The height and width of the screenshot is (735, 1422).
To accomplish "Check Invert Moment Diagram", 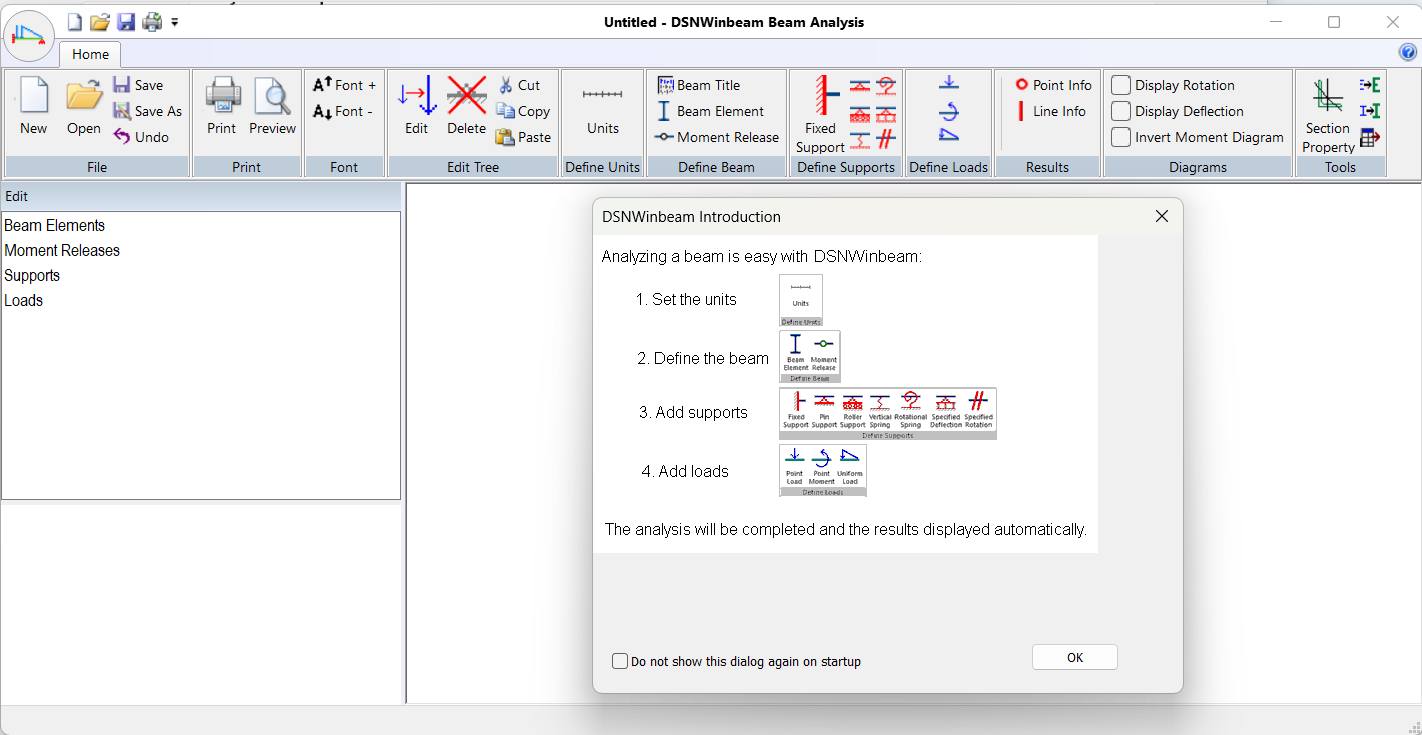I will [1122, 137].
